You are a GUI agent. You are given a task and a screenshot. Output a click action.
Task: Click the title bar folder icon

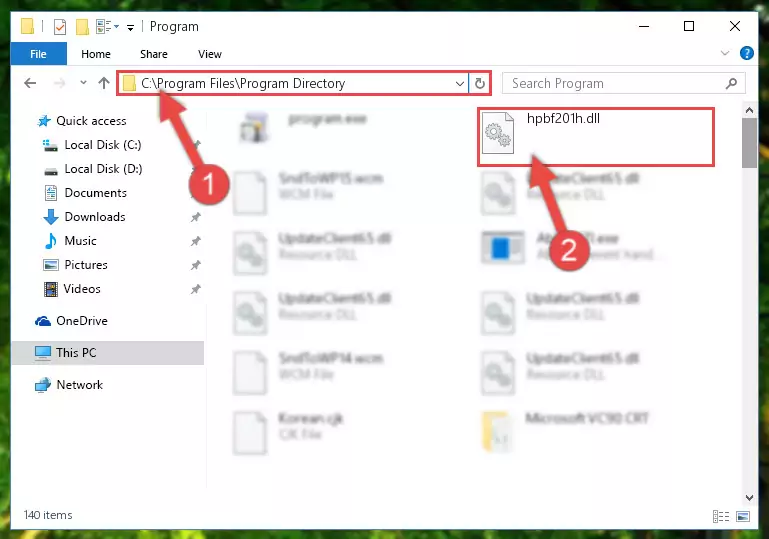pos(27,26)
